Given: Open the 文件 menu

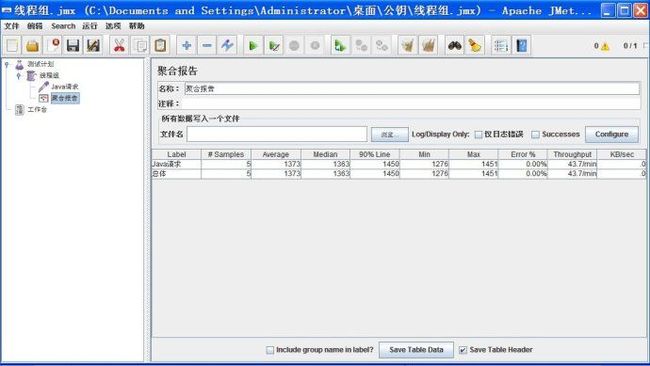Looking at the screenshot, I should (x=12, y=26).
